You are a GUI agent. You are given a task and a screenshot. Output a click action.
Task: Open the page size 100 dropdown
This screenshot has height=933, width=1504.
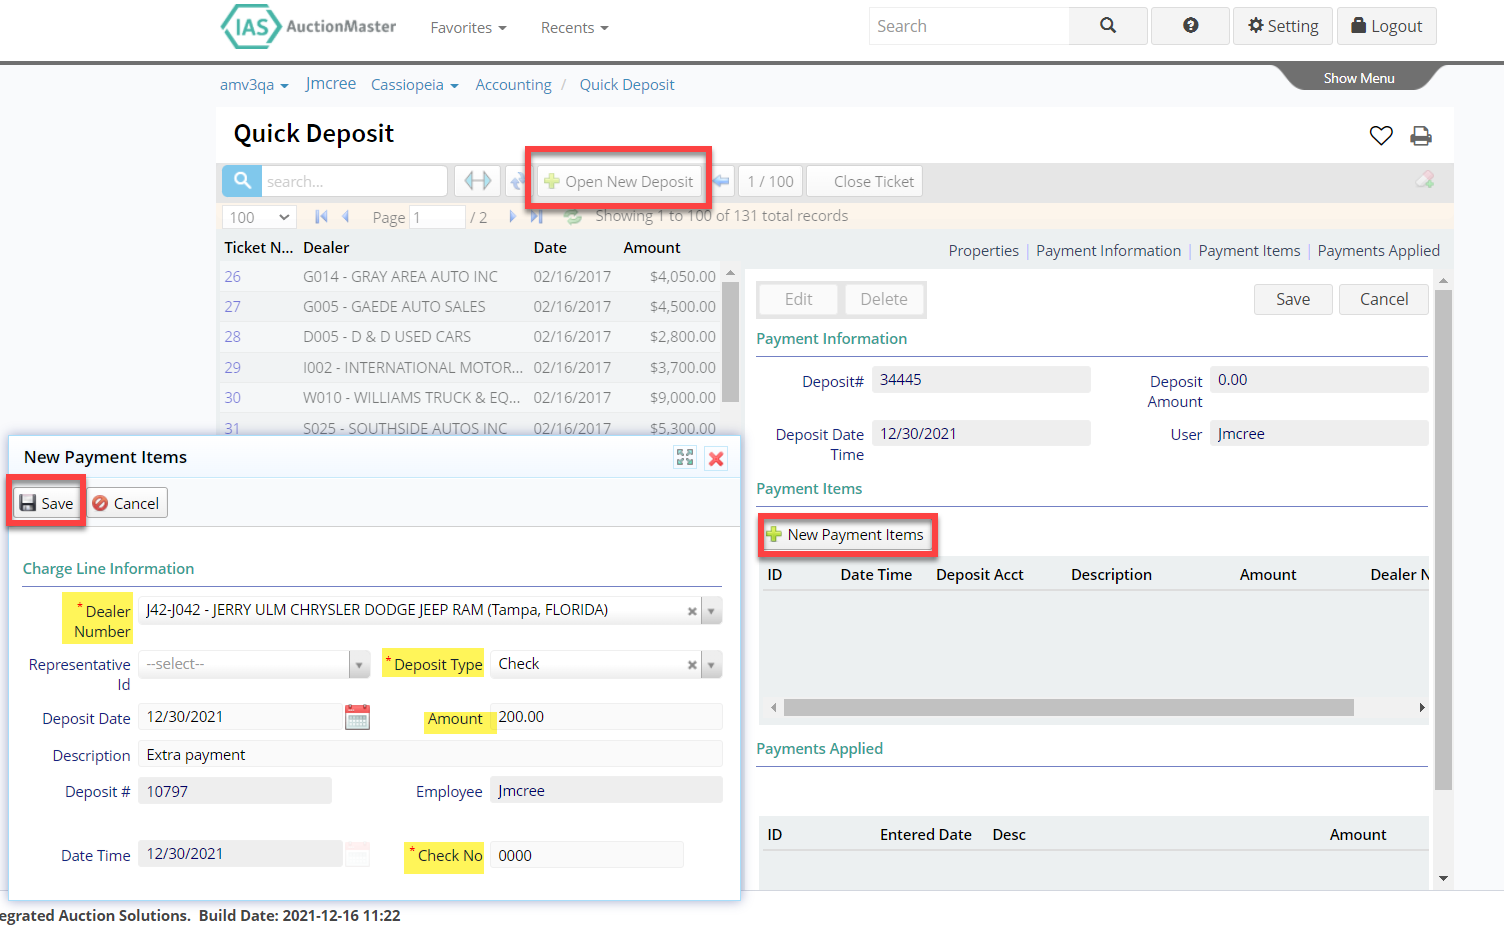[x=259, y=217]
